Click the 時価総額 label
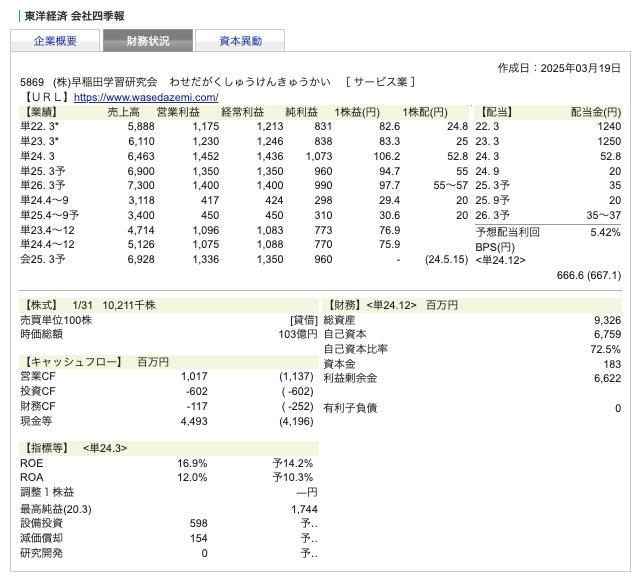The image size is (638, 579). 42,334
